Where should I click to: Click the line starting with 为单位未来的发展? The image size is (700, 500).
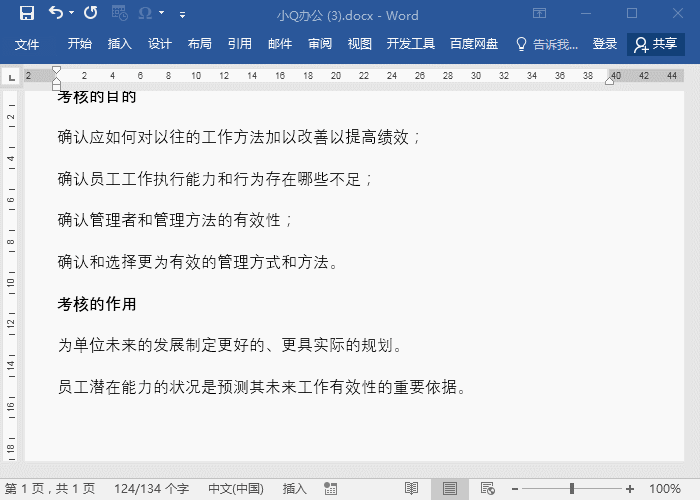[229, 345]
